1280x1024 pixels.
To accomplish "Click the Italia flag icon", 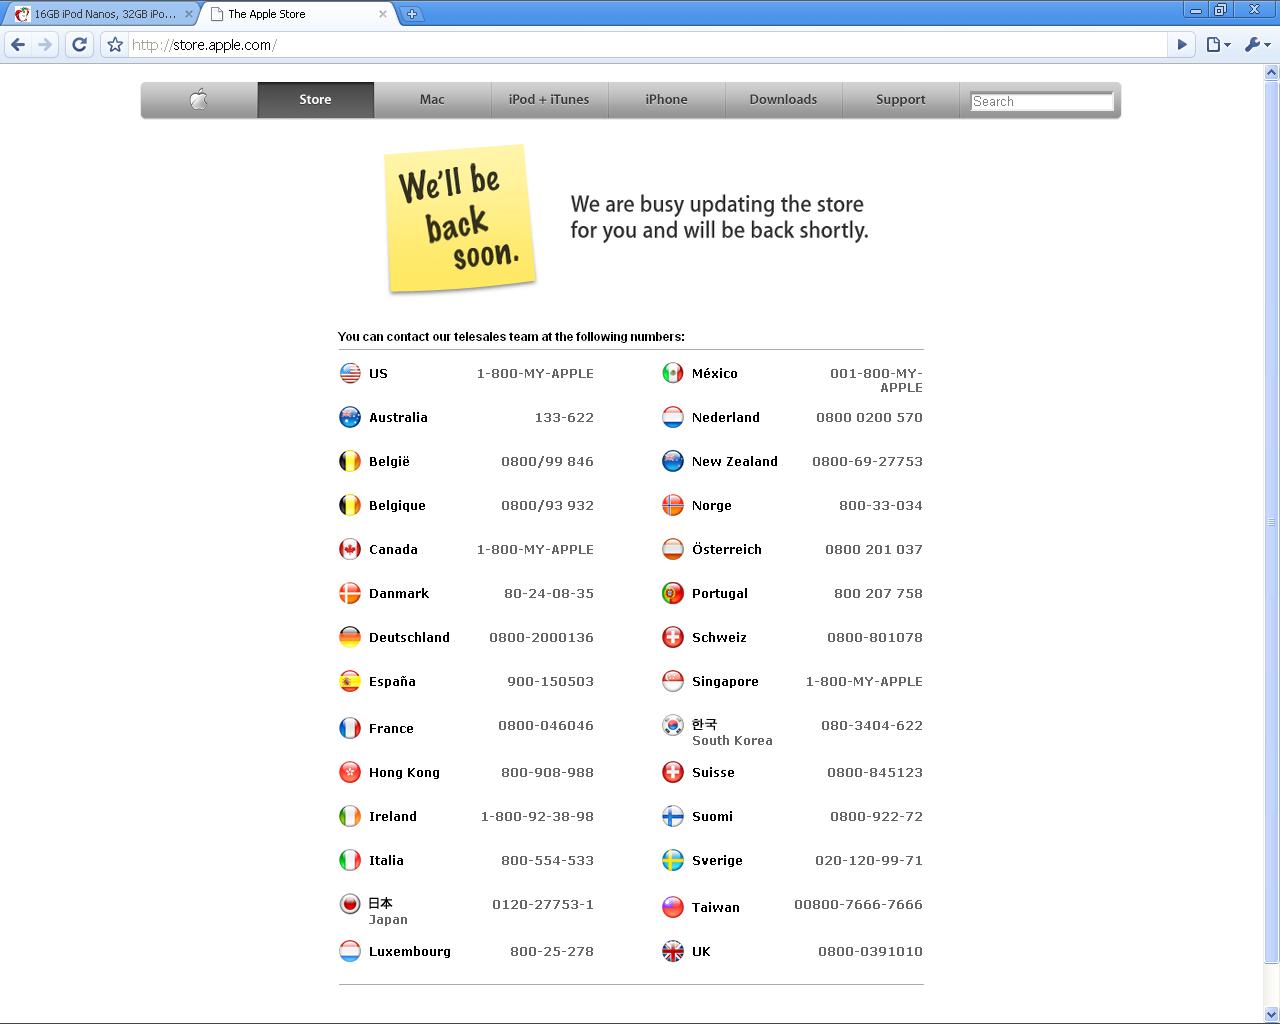I will click(350, 860).
